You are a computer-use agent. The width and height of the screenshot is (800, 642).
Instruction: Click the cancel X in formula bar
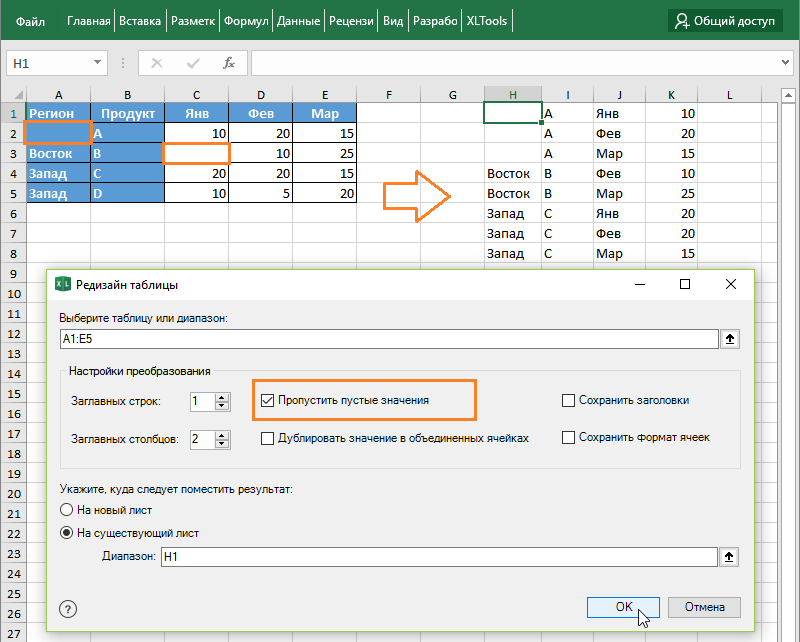(157, 63)
